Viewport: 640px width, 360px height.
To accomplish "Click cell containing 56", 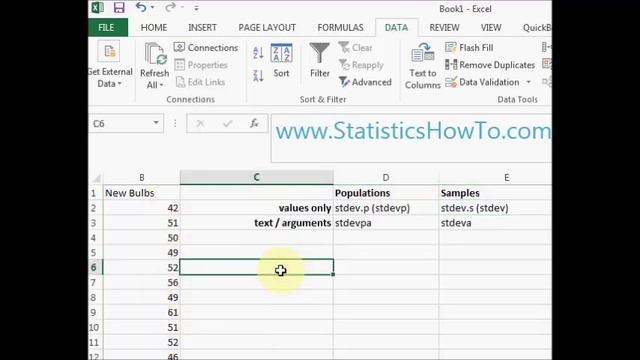I will 142,282.
